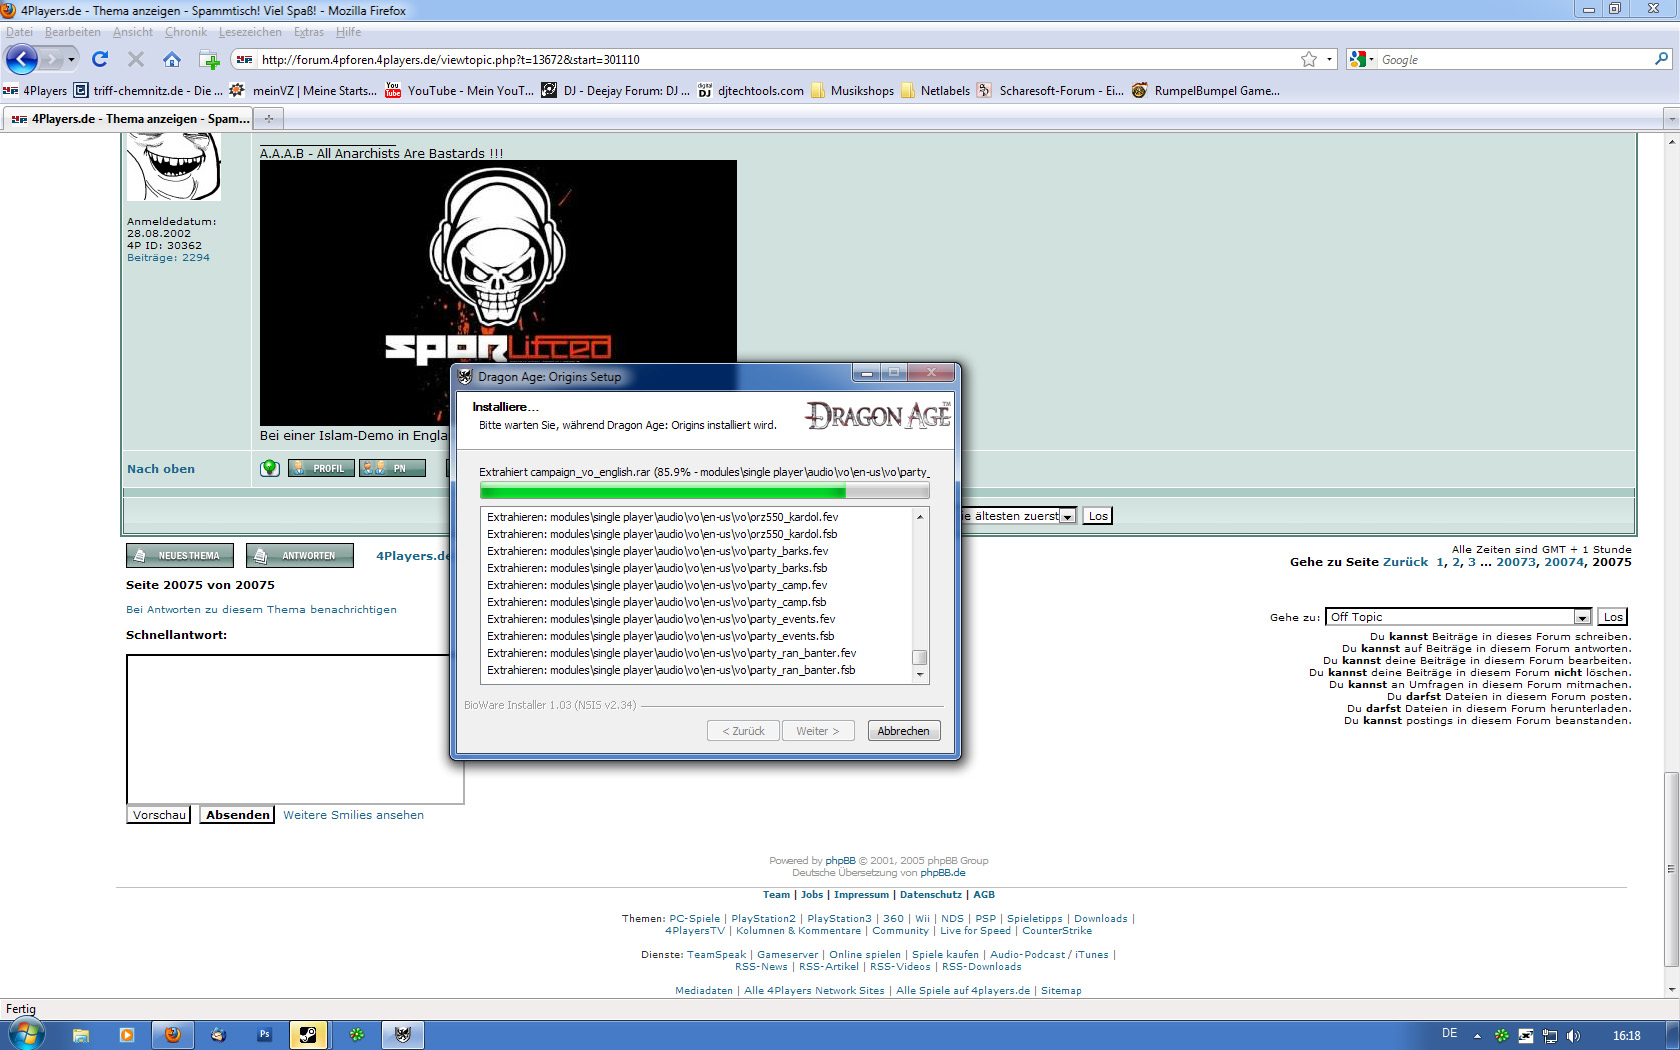Open Photoshop from the taskbar
Viewport: 1680px width, 1050px height.
pos(264,1035)
